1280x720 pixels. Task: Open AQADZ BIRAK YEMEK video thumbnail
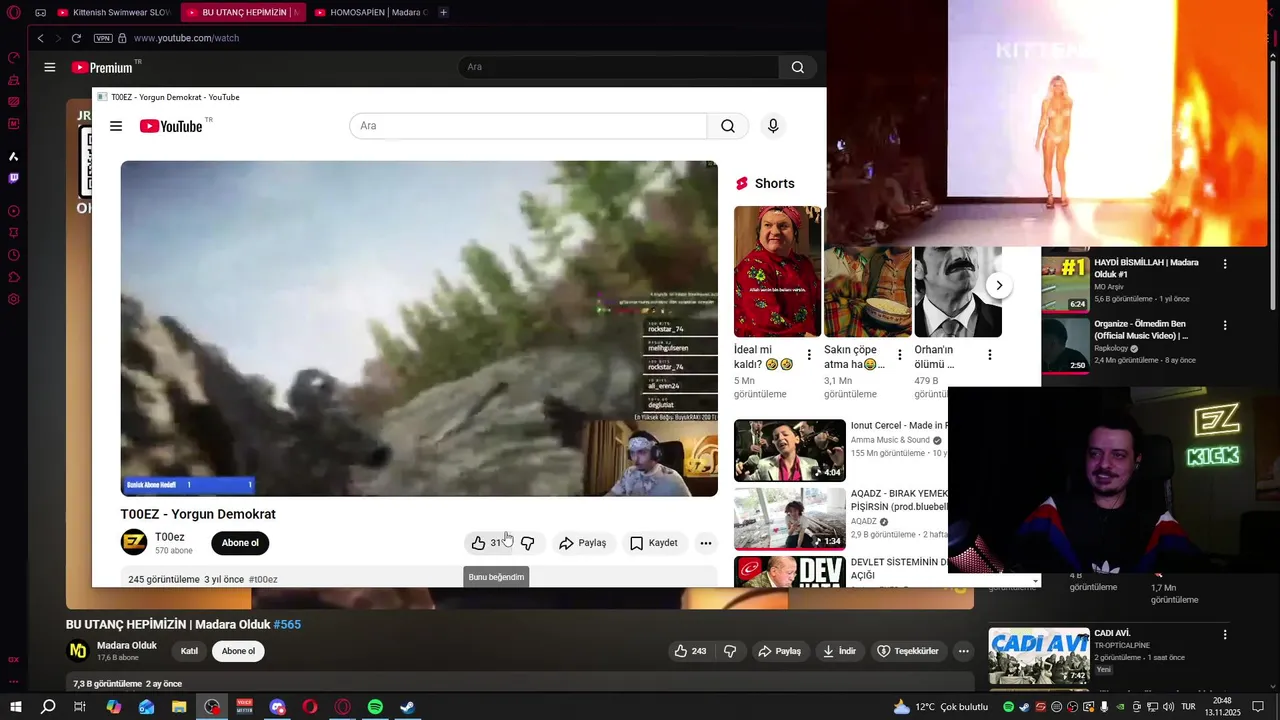790,518
